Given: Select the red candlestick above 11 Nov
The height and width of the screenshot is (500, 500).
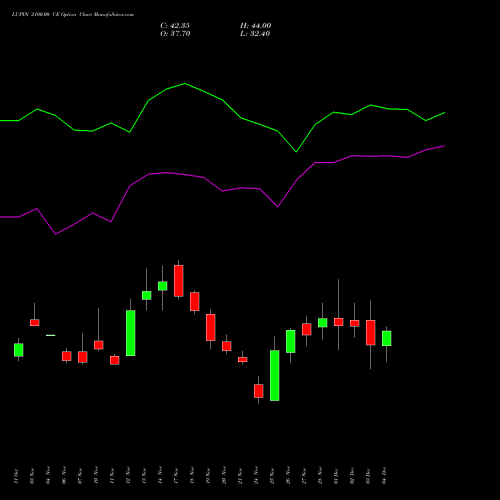Looking at the screenshot, I should point(115,360).
